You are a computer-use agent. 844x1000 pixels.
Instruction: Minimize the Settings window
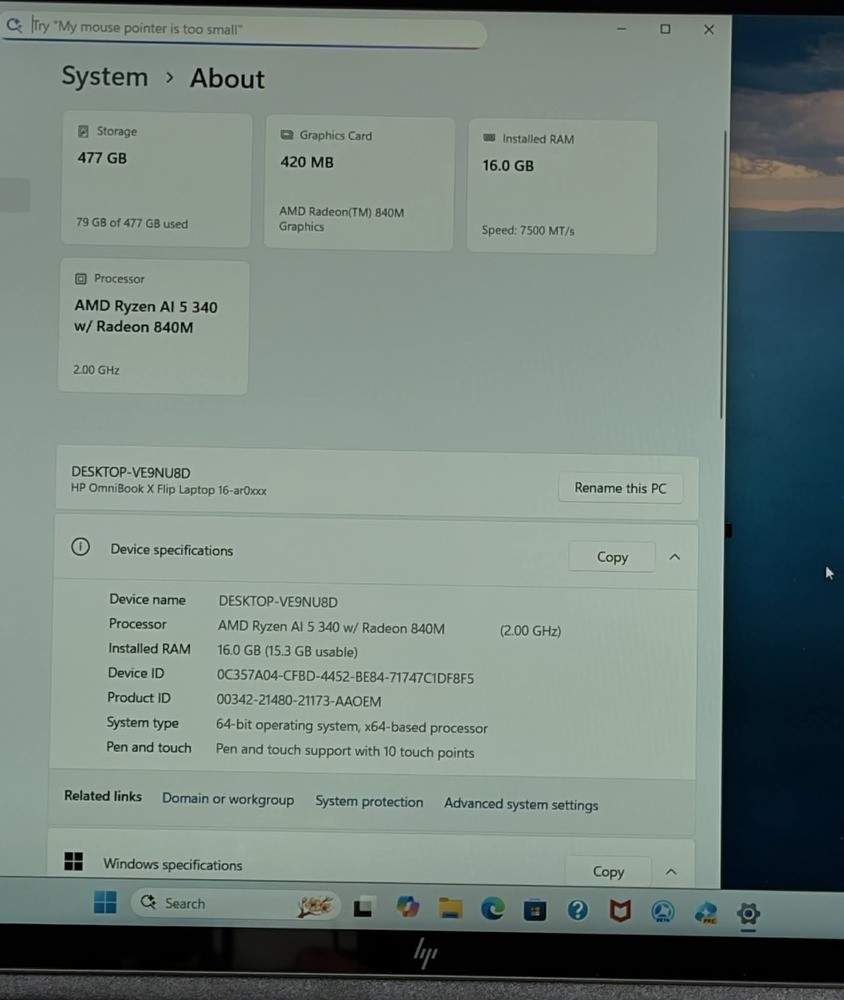pyautogui.click(x=621, y=29)
